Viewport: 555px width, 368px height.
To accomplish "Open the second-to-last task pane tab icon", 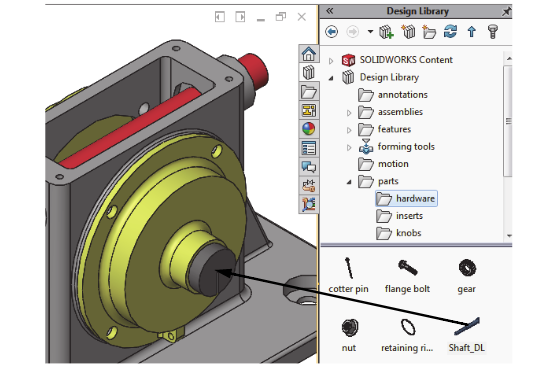I will pos(309,185).
